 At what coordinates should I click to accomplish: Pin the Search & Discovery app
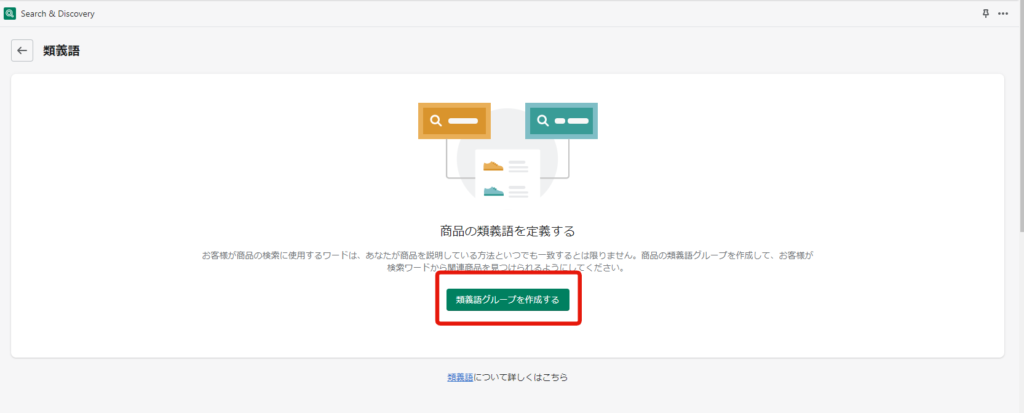tap(986, 14)
